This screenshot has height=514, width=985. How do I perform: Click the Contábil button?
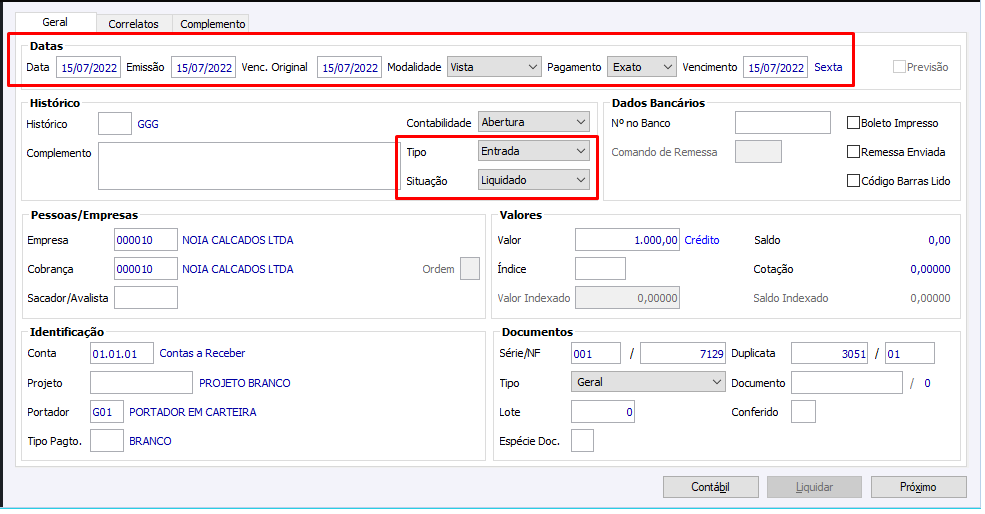[x=710, y=487]
